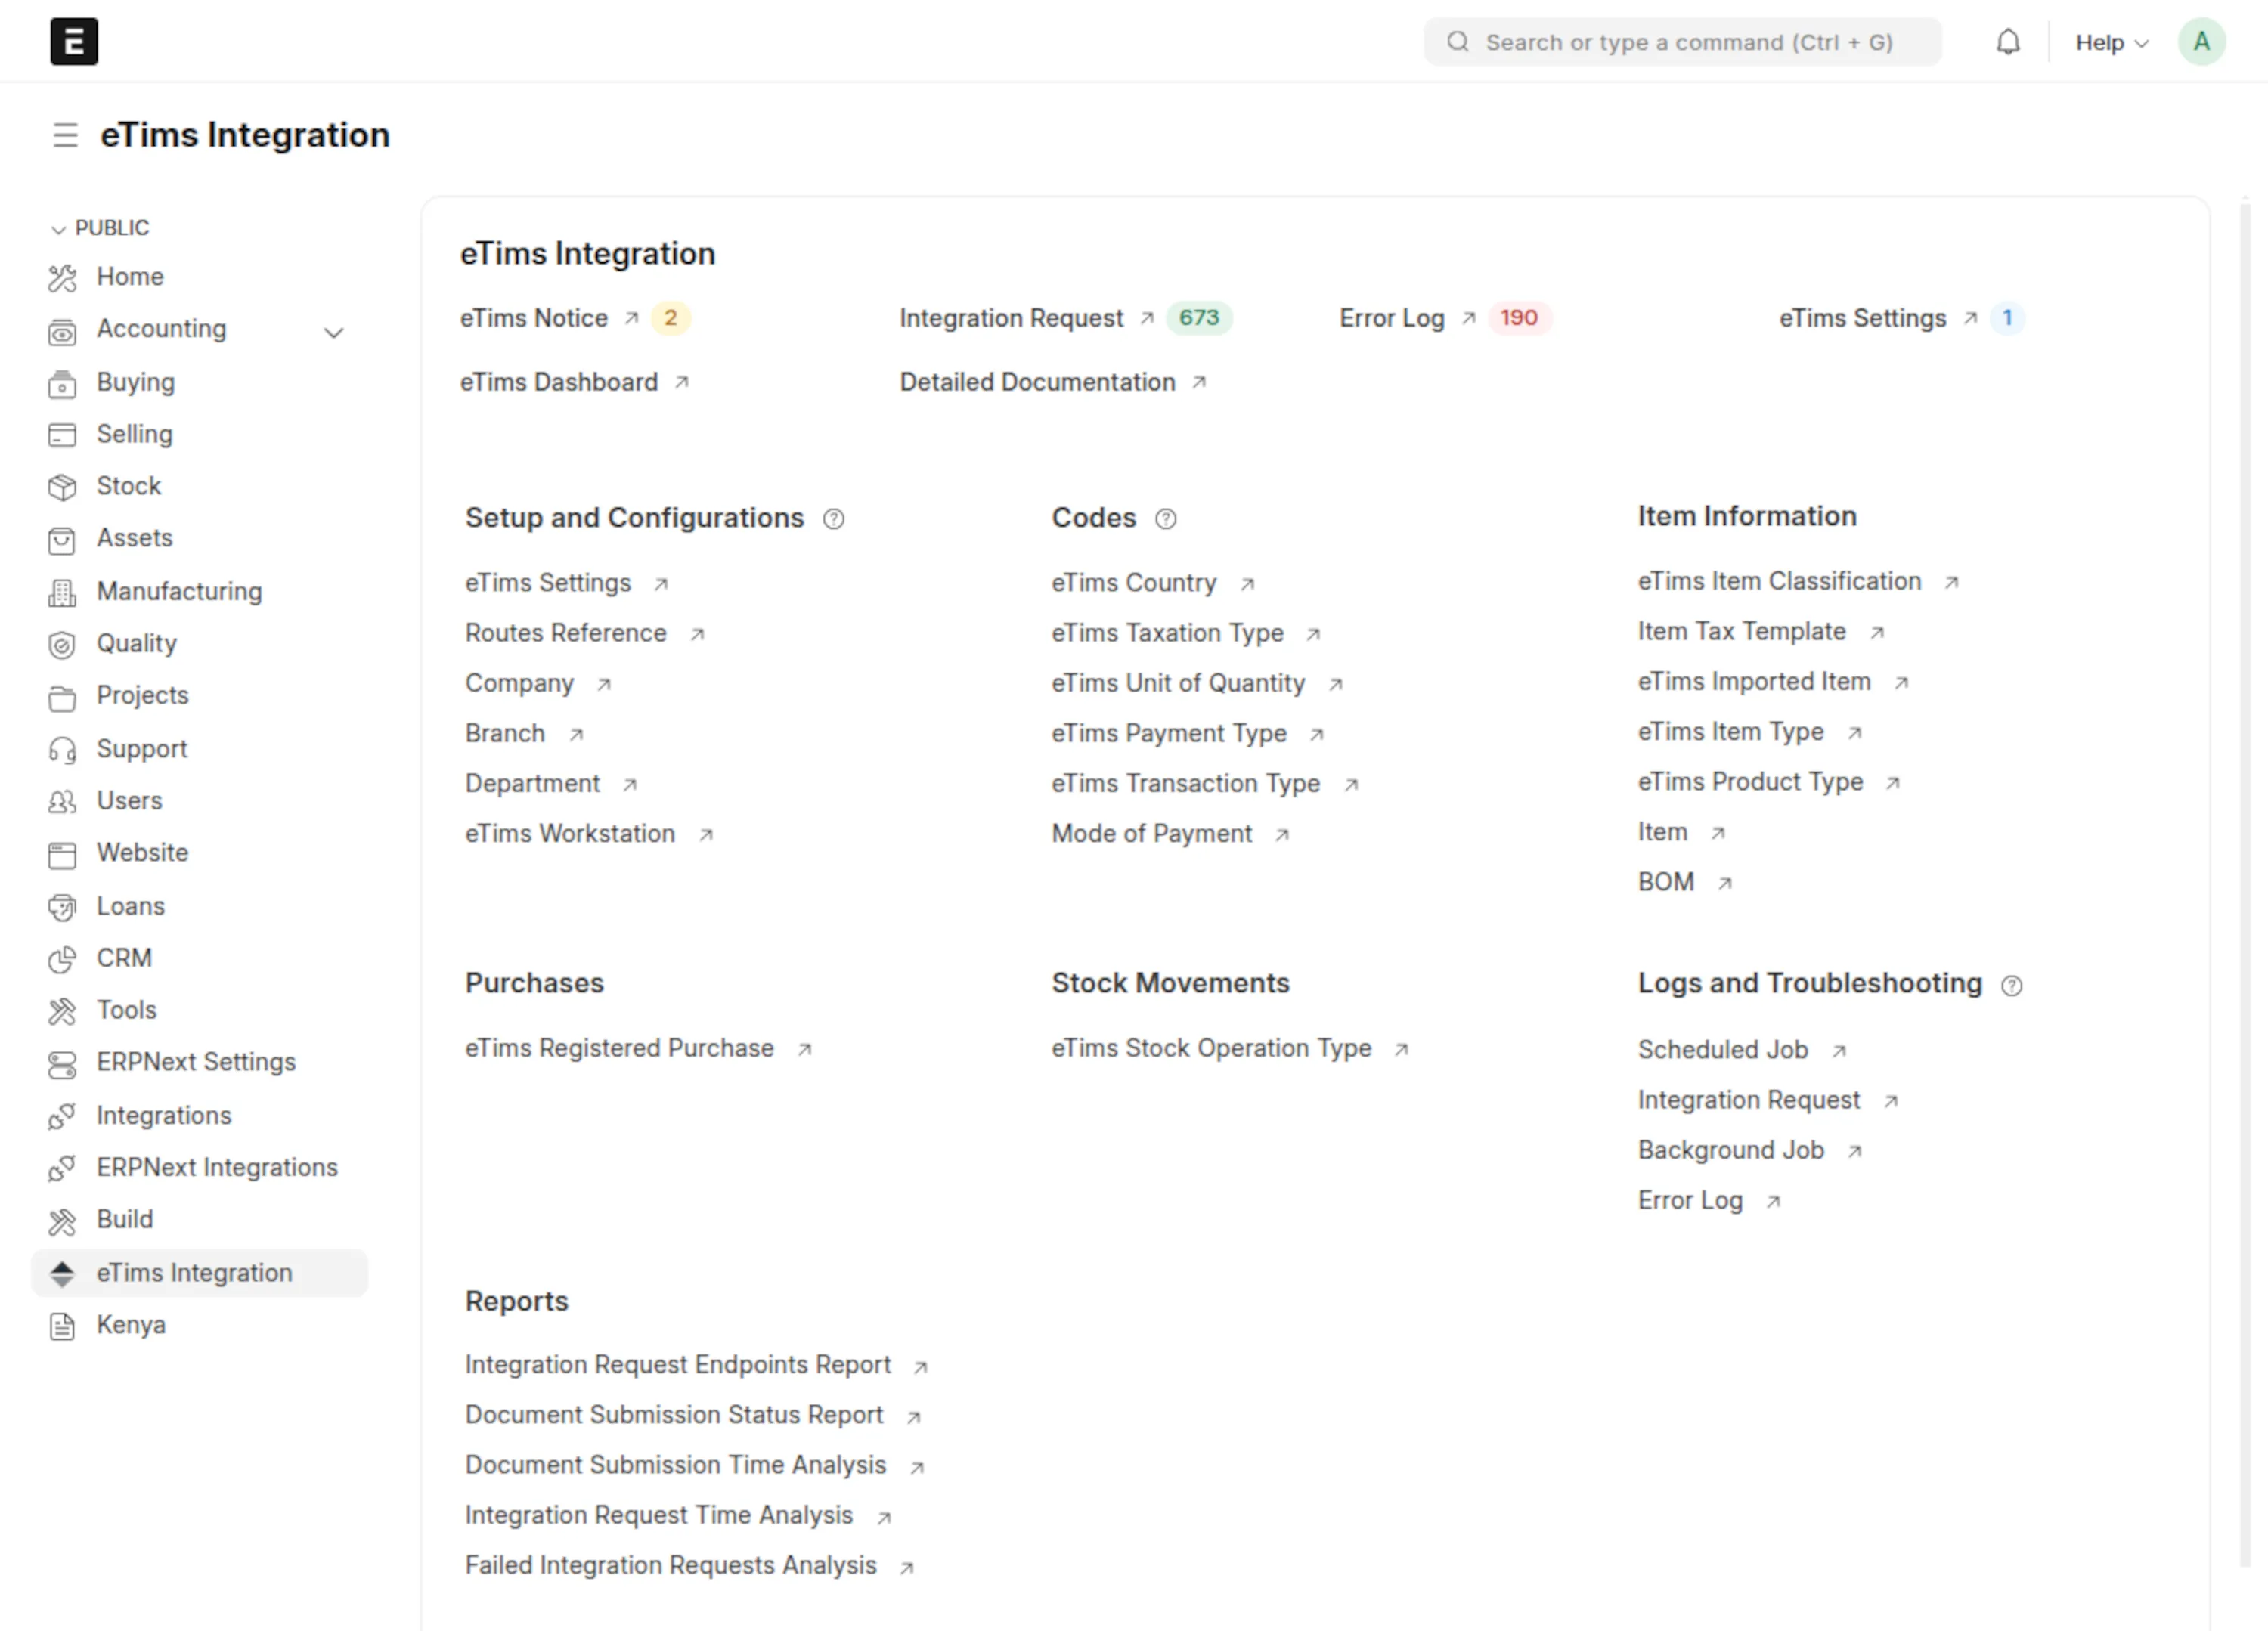Click the Kenya document icon
The image size is (2268, 1631).
tap(62, 1326)
